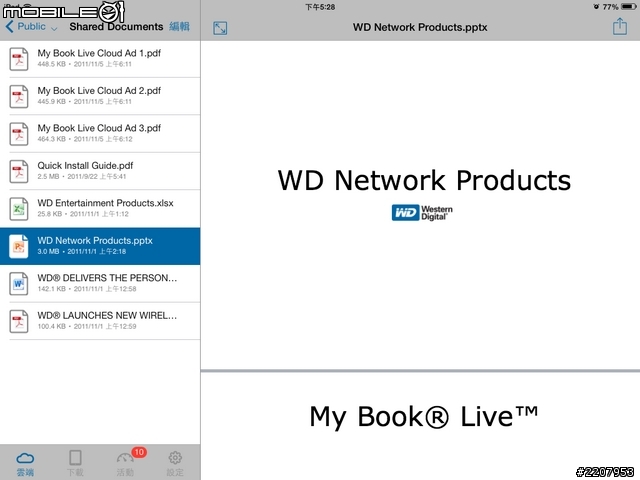Click the battery indicator in status bar

(x=628, y=7)
